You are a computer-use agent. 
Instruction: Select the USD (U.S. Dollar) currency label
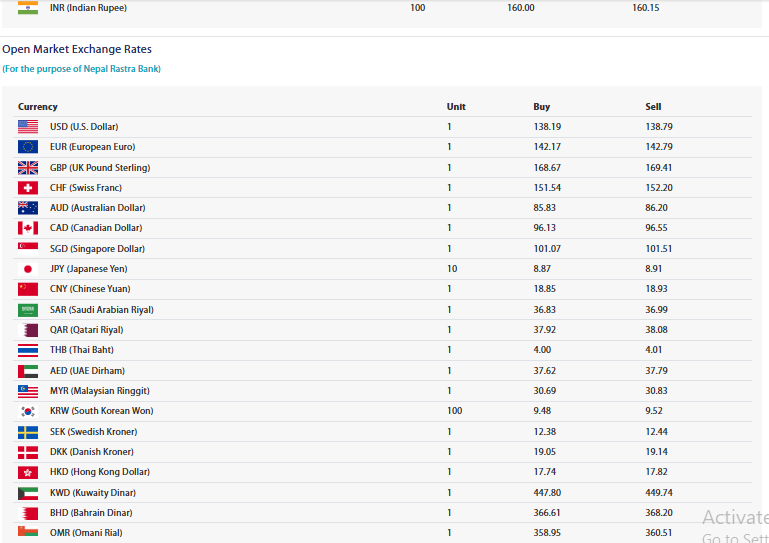84,127
